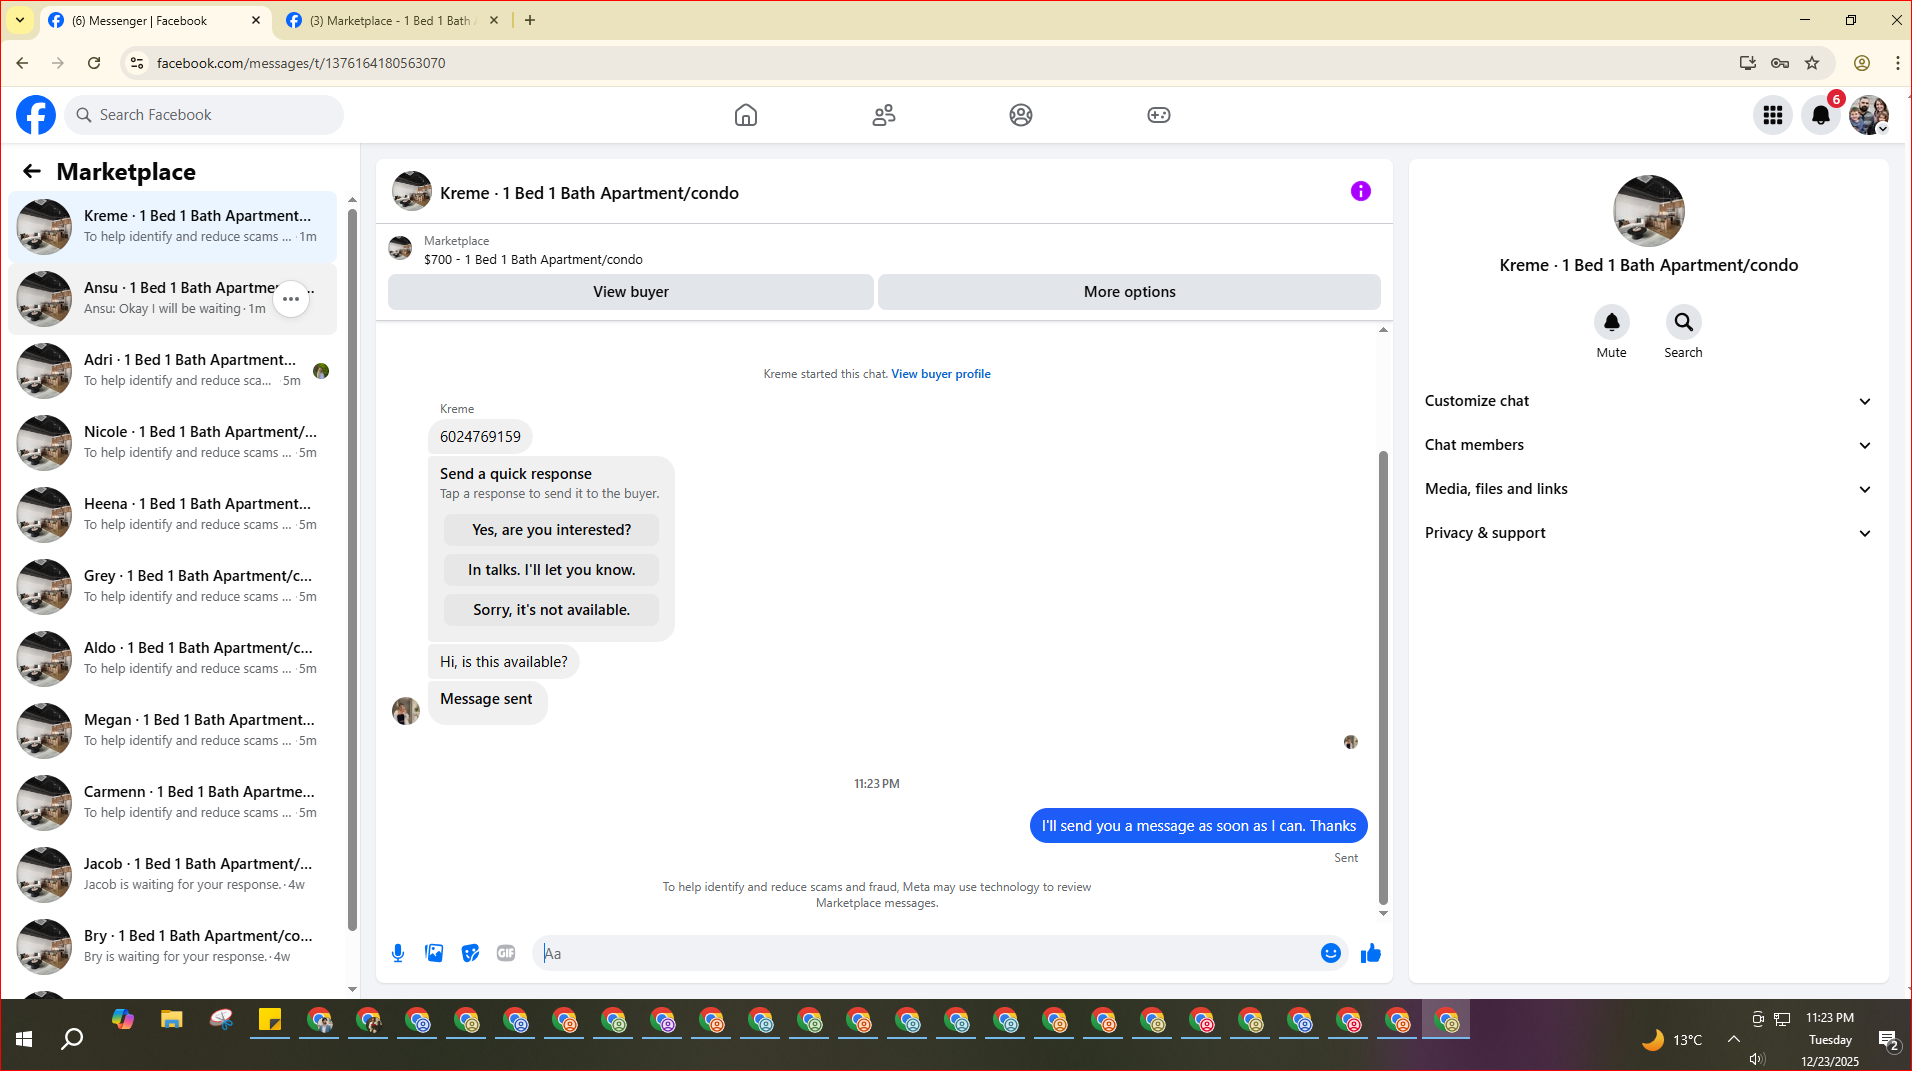Open the browser tab search dropdown

coord(20,20)
